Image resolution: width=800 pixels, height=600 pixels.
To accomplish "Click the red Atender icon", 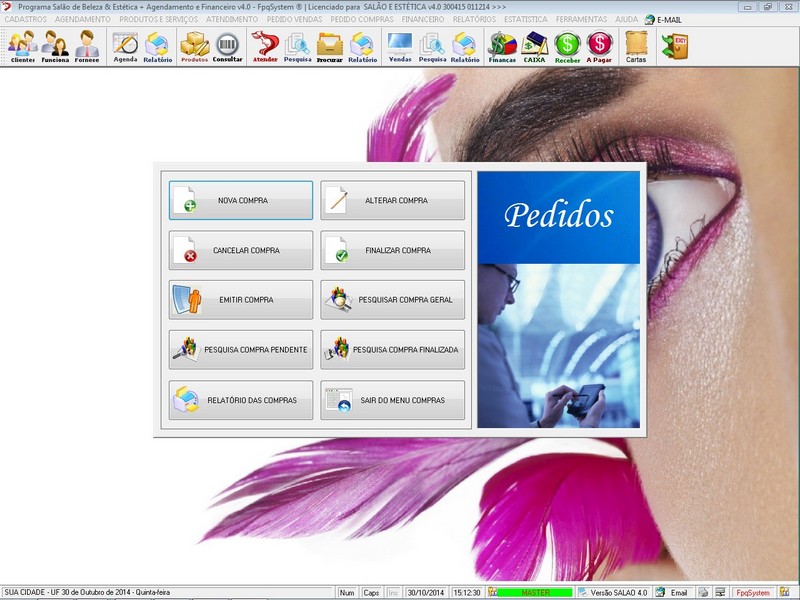I will (x=265, y=46).
